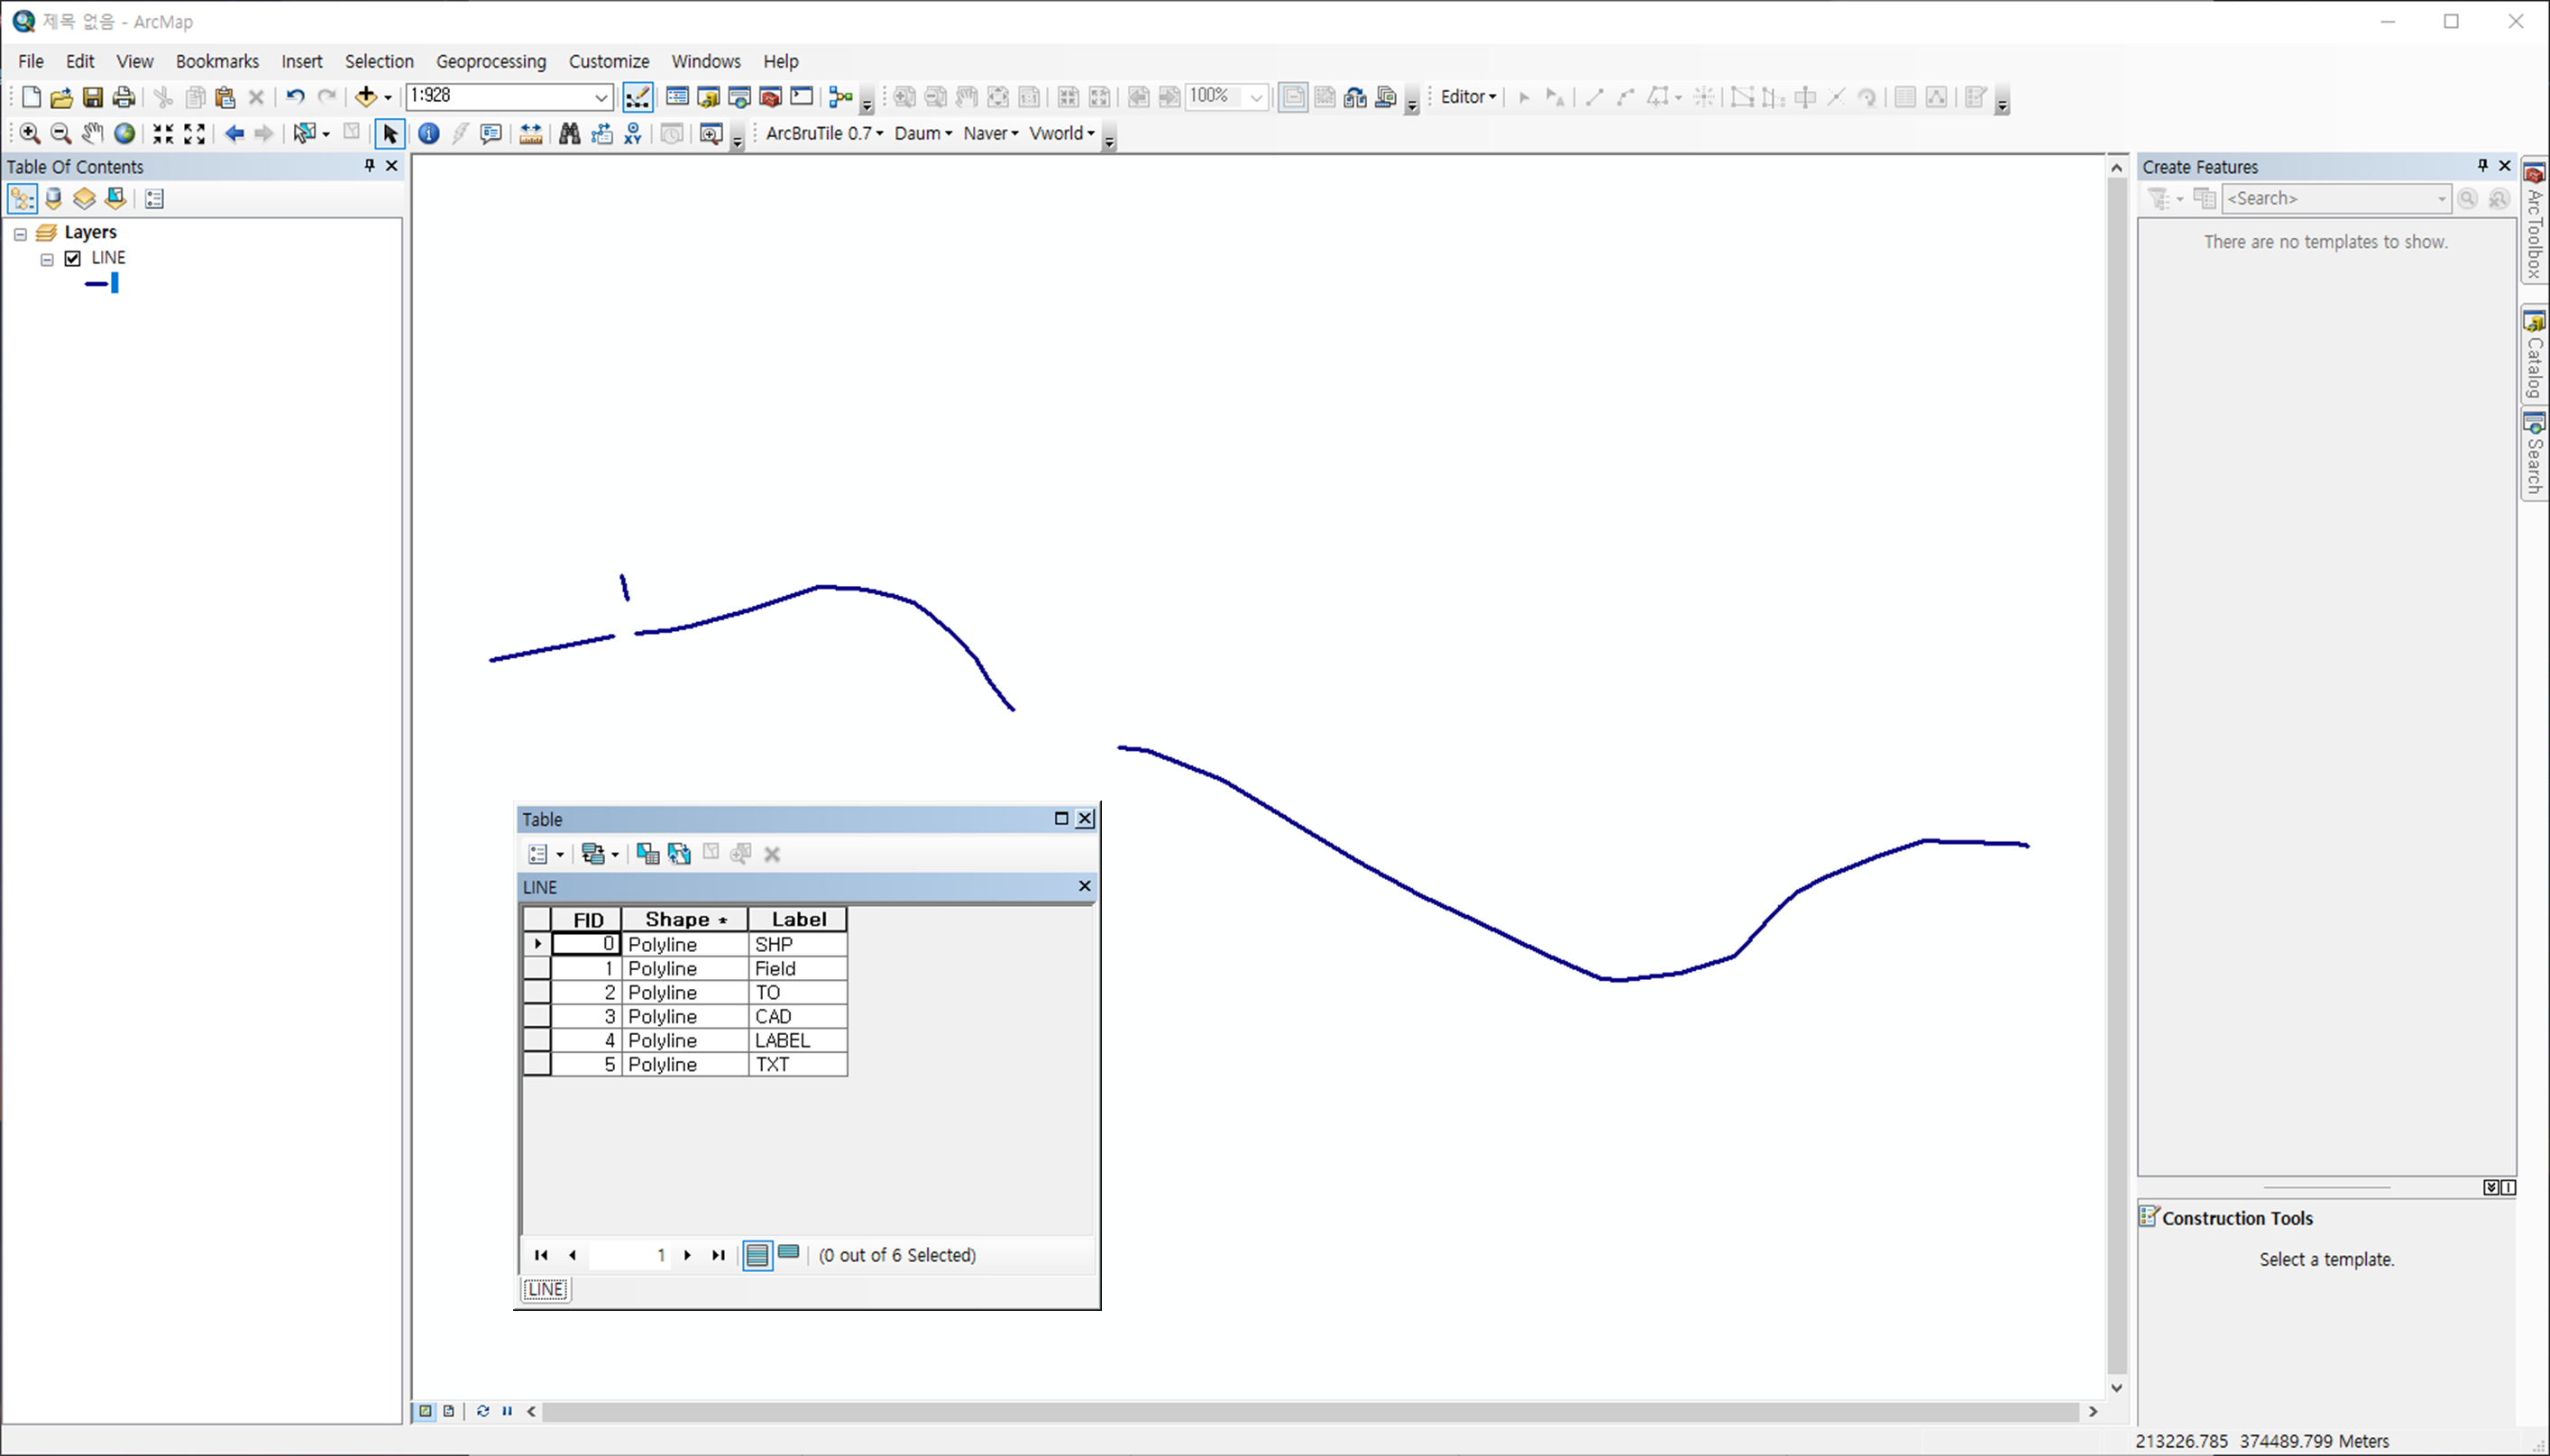Open the map scale dropdown
The image size is (2550, 1456).
coord(601,97)
